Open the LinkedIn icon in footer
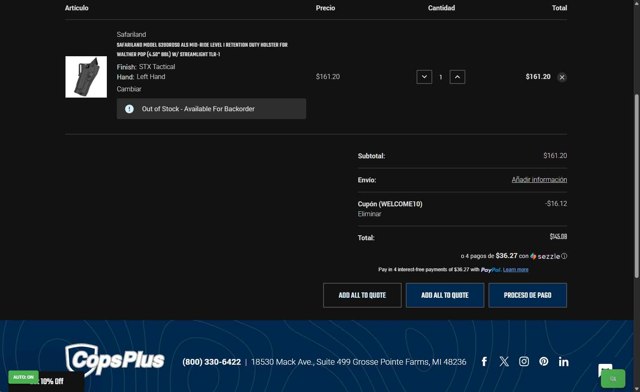640x392 pixels. point(563,361)
